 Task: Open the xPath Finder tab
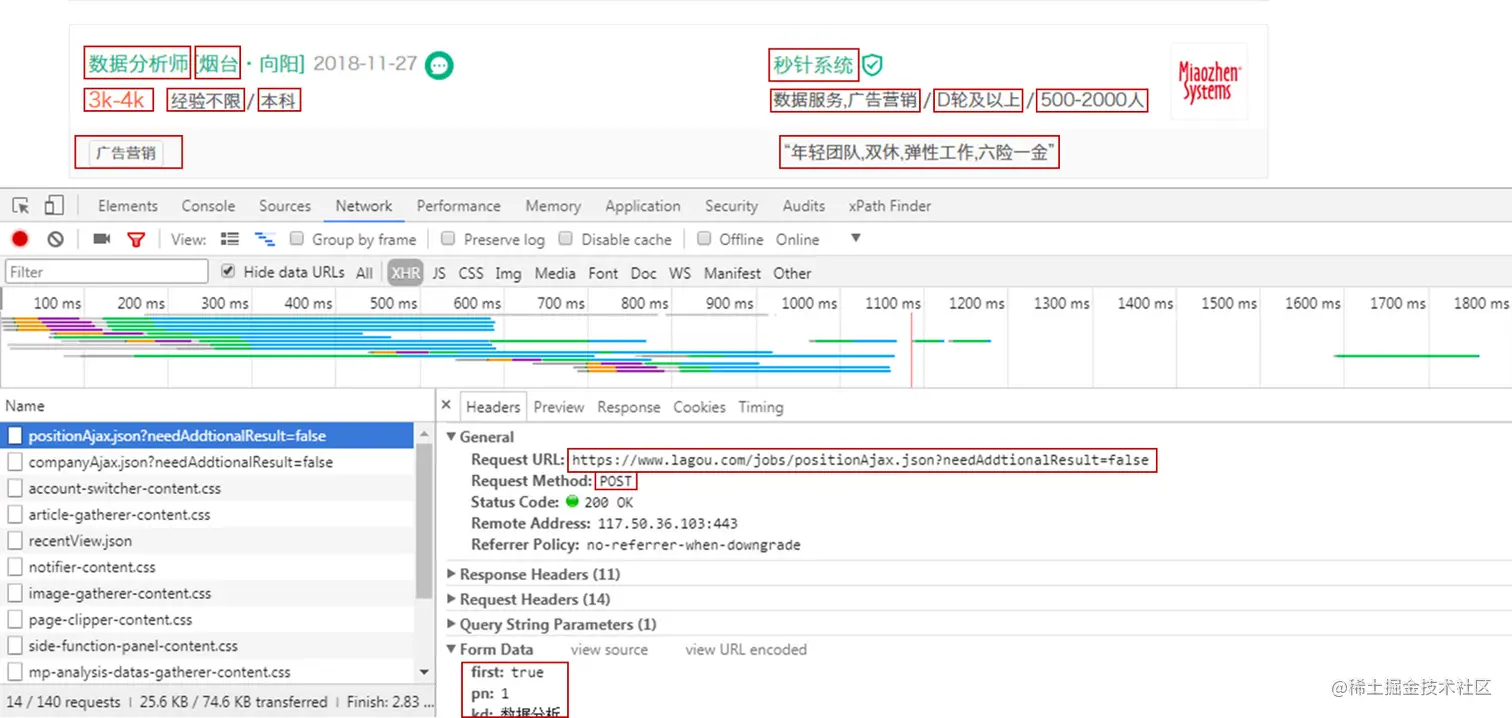(890, 206)
